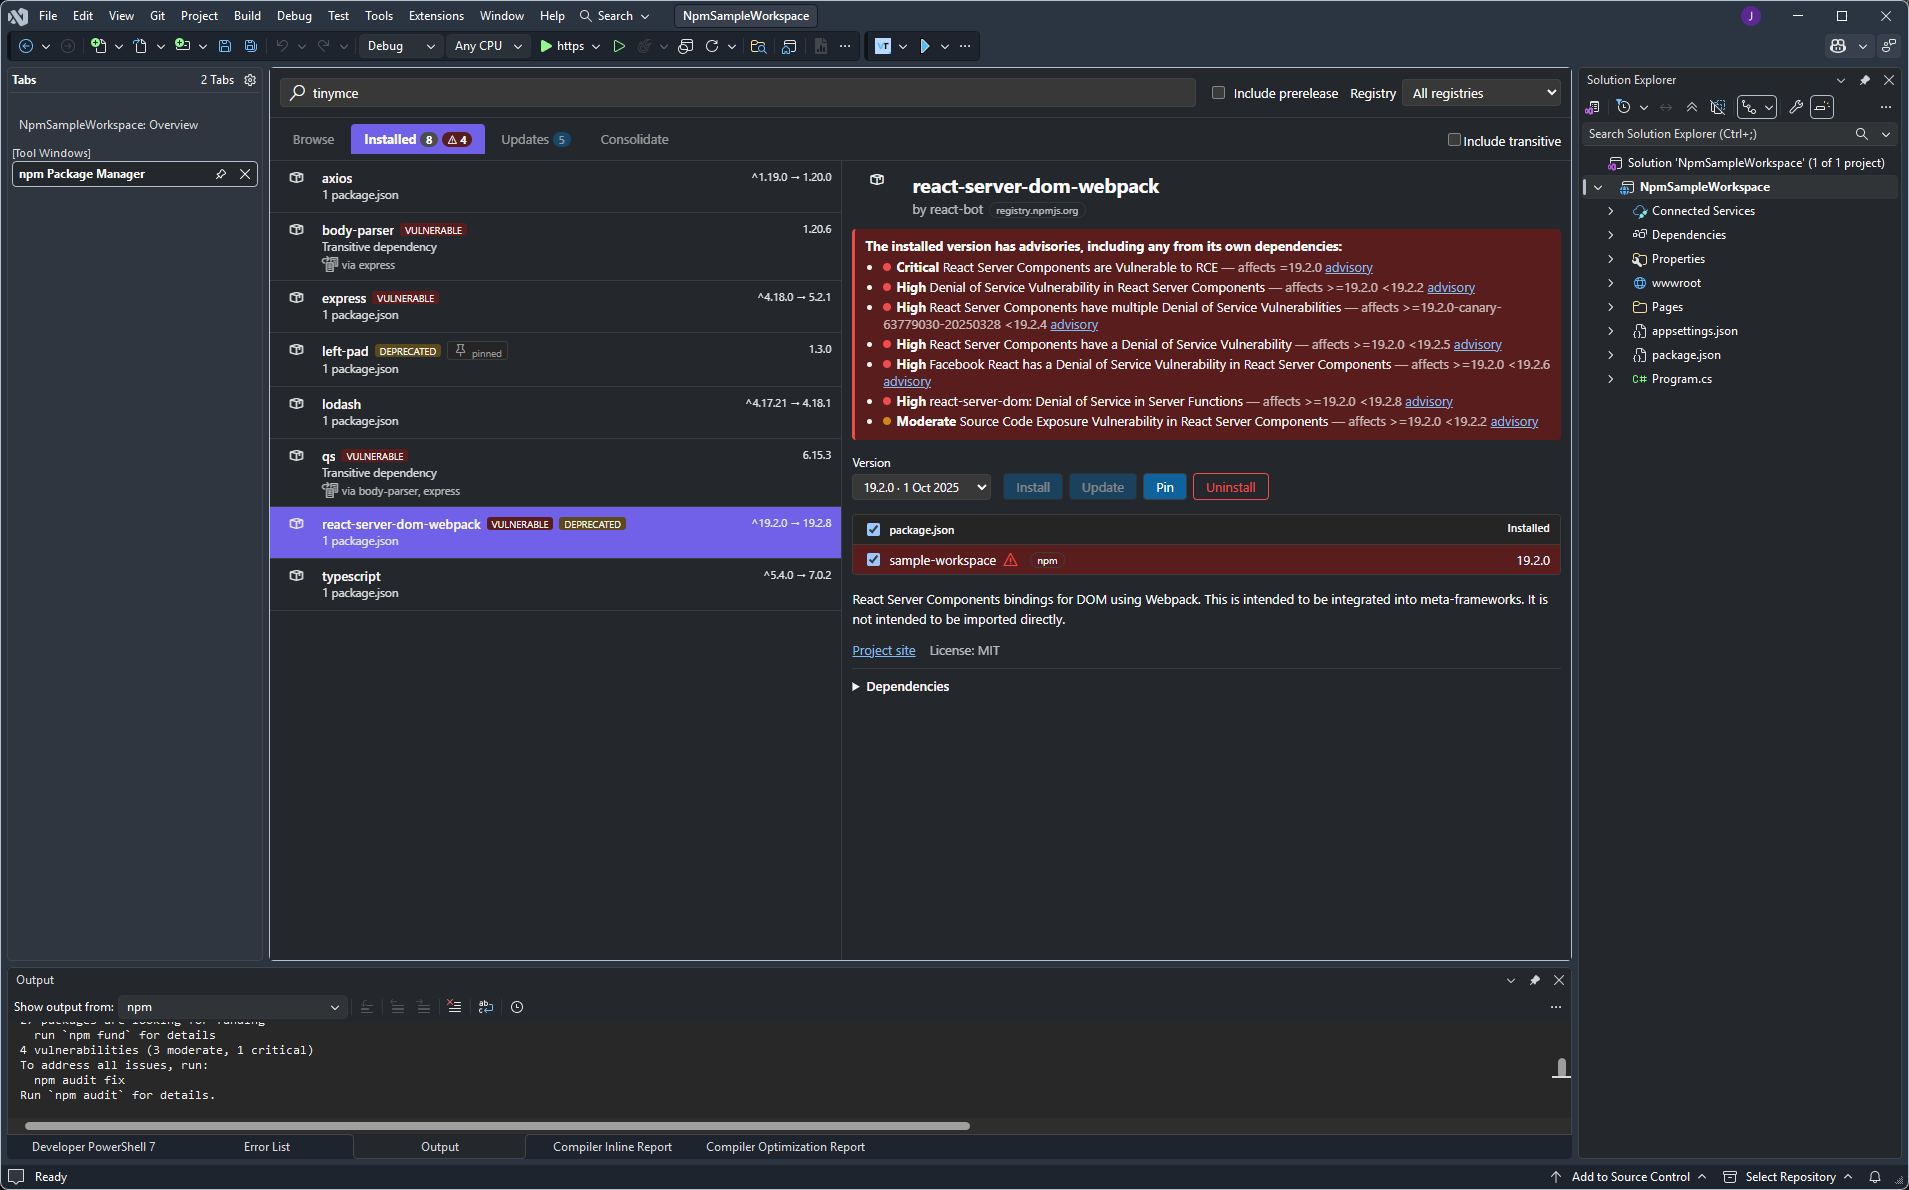Open the Version 19.2.0 dropdown
This screenshot has width=1909, height=1190.
(921, 487)
